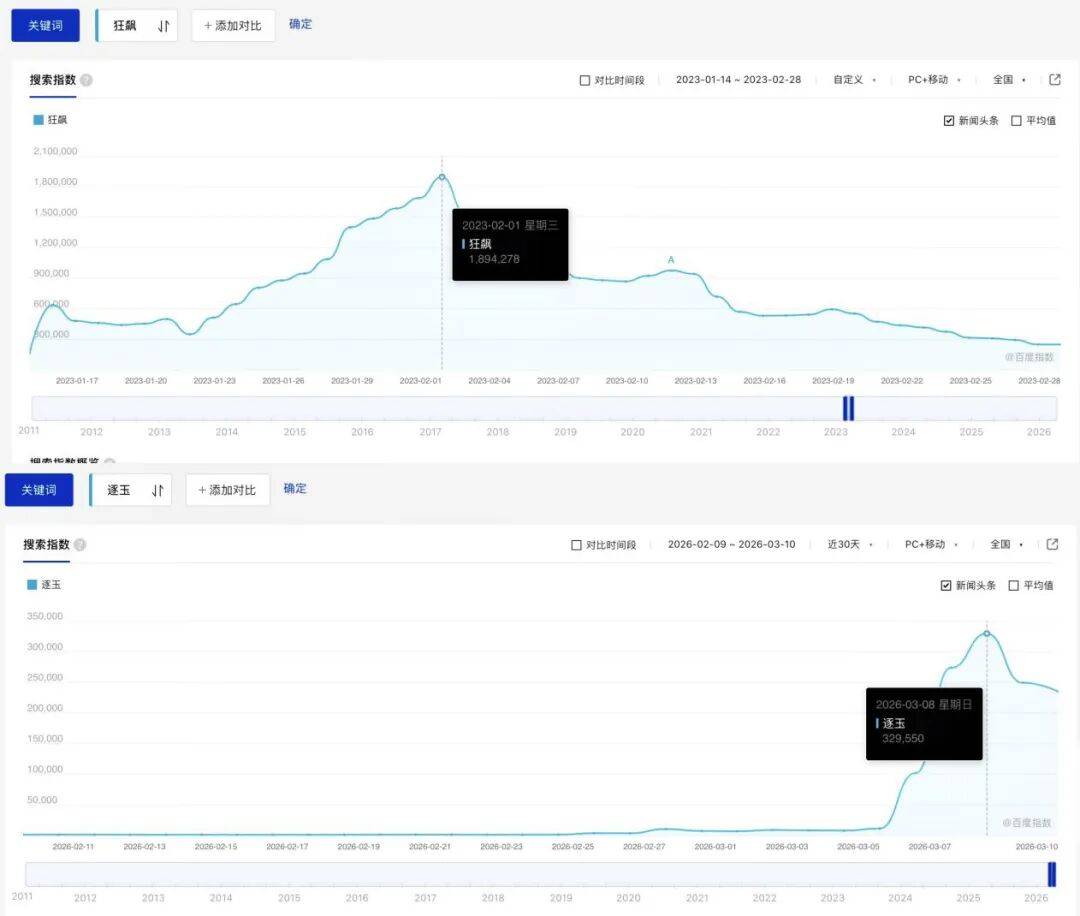Click export icon in bottom chart header
Image resolution: width=1080 pixels, height=916 pixels.
coord(1052,544)
